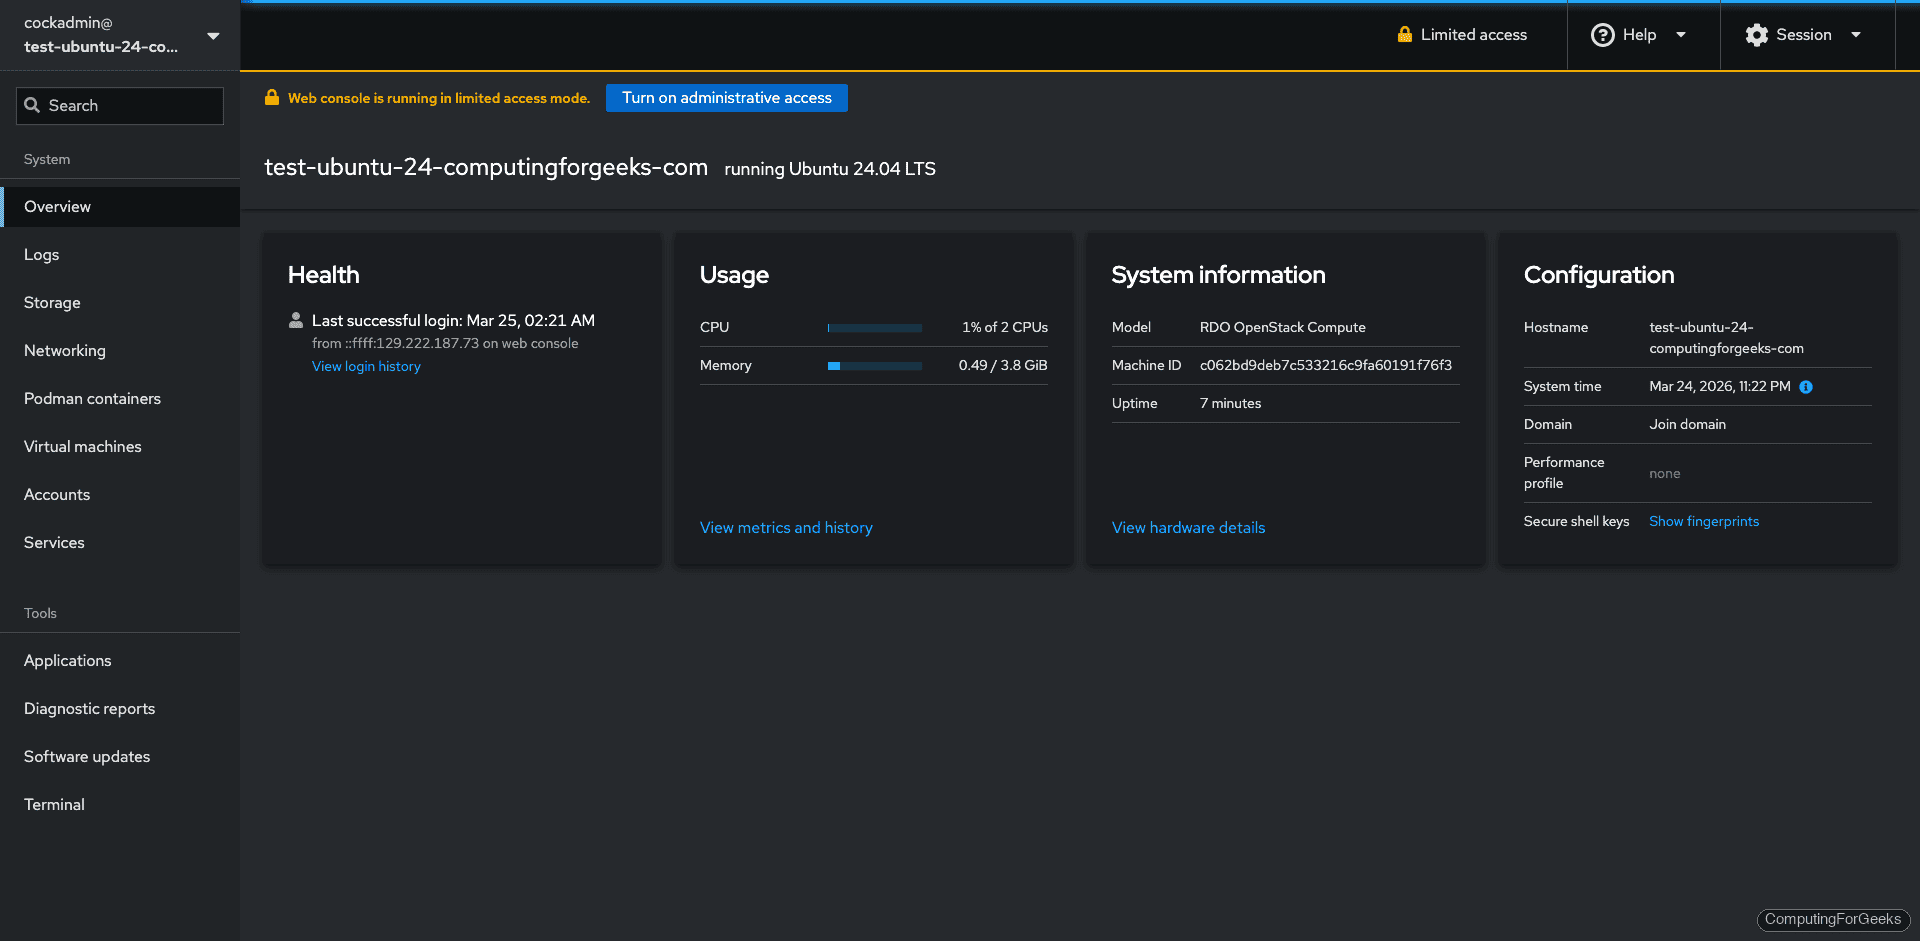Click the info icon next to System time

(x=1806, y=387)
